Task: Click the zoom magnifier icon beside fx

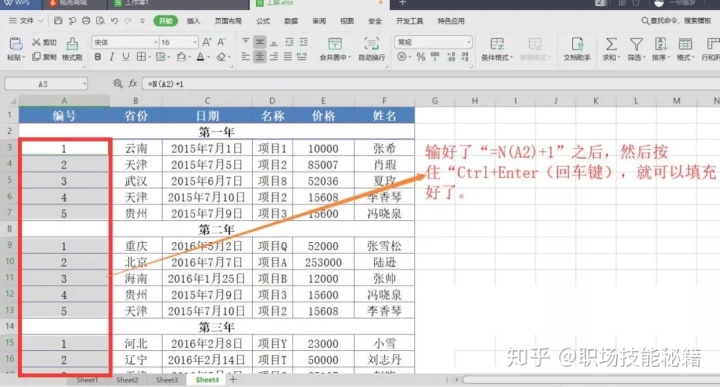Action: pyautogui.click(x=118, y=84)
